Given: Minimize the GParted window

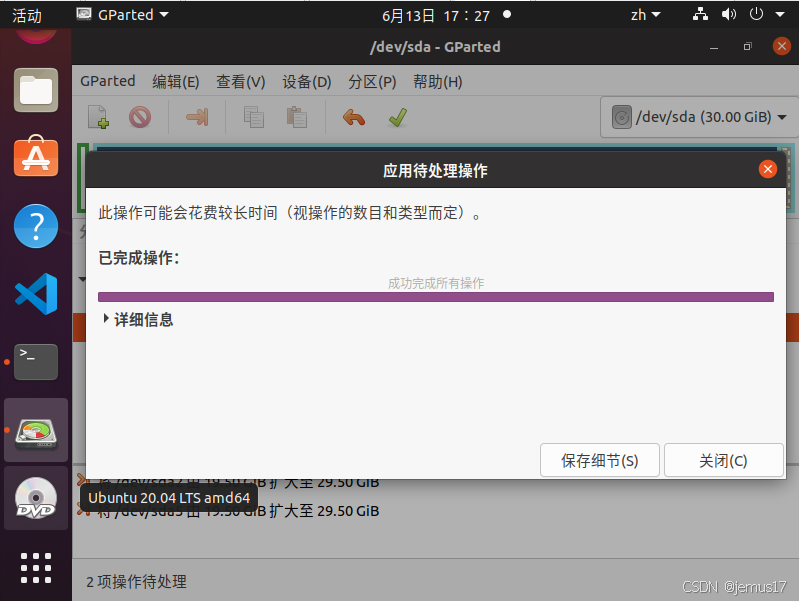Looking at the screenshot, I should (x=714, y=47).
